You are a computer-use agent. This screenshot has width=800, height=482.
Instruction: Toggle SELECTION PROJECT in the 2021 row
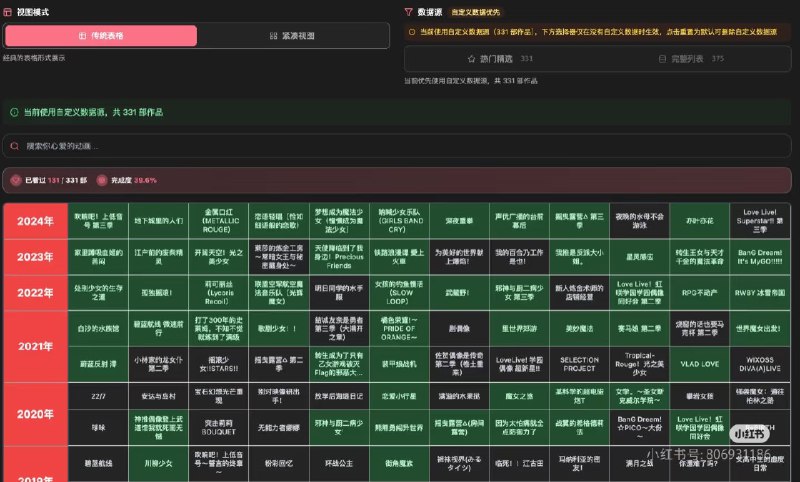click(578, 362)
